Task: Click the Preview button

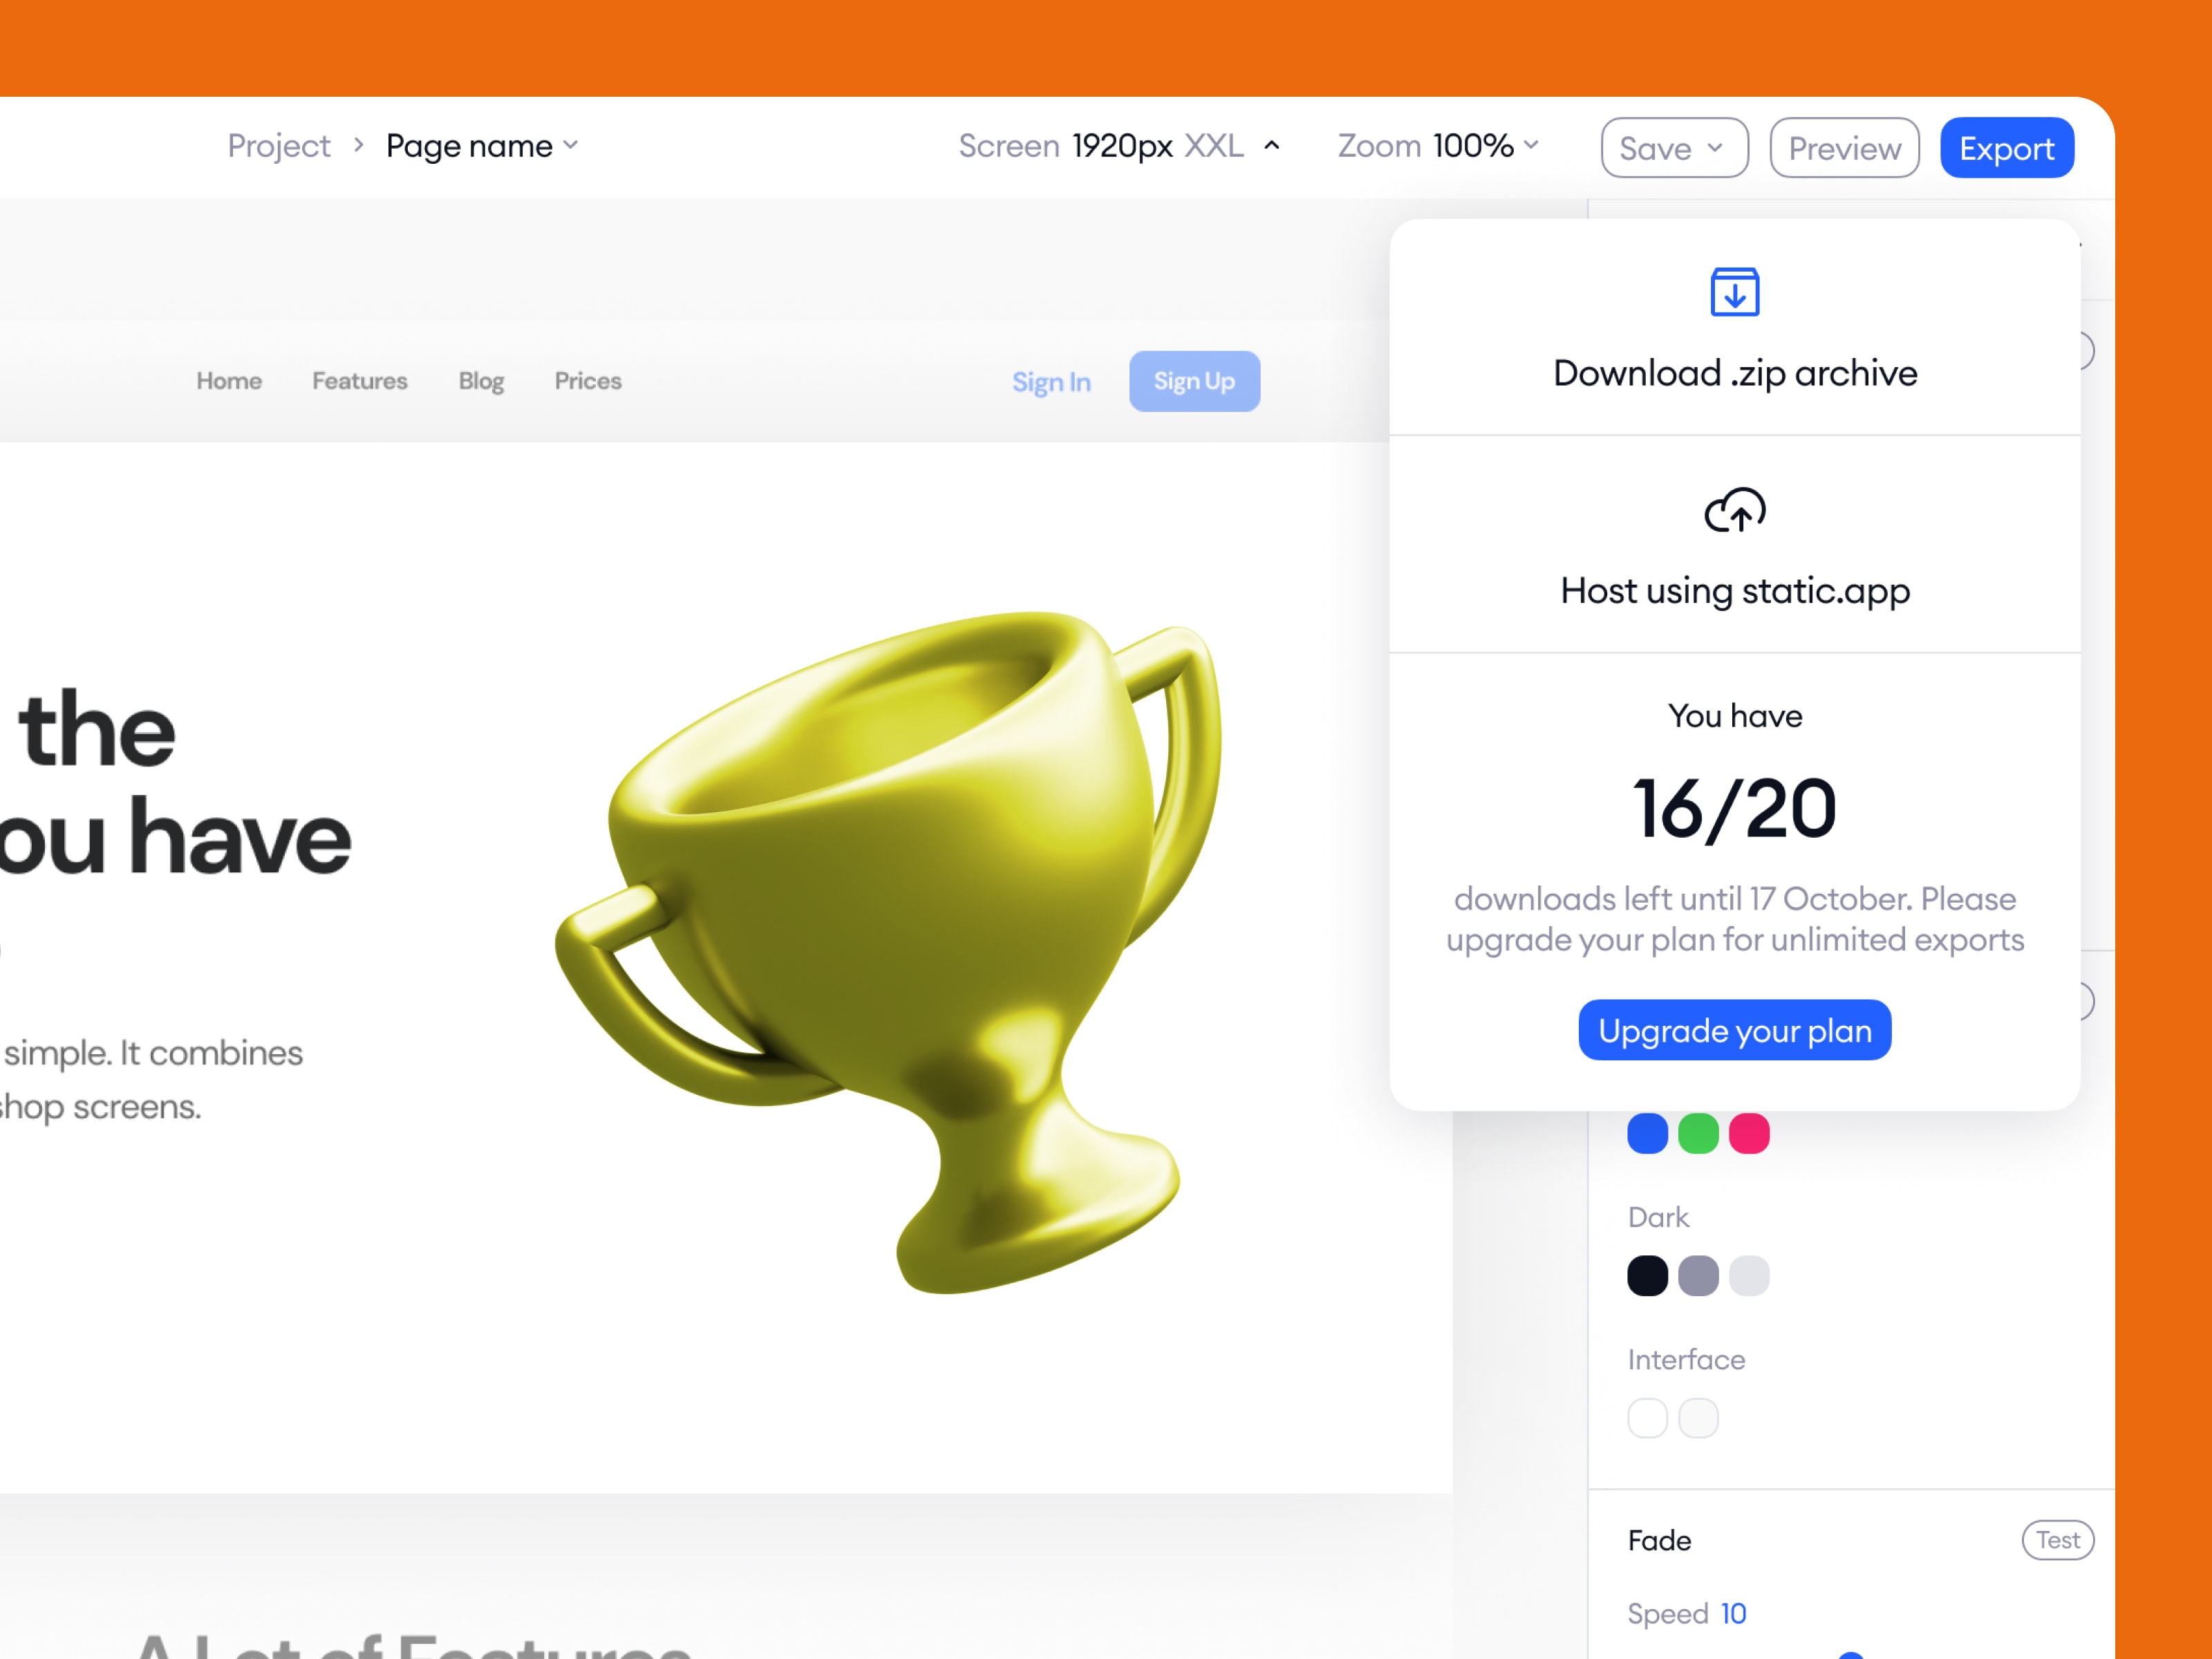Action: click(1844, 147)
